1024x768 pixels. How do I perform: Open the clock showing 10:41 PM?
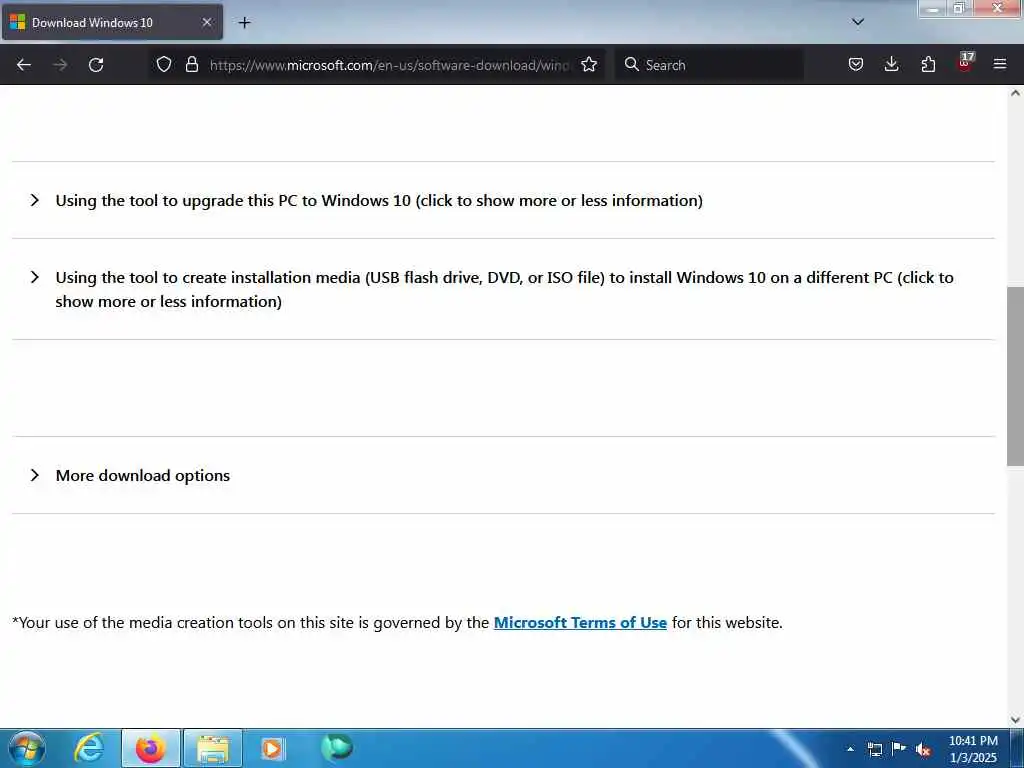click(x=973, y=749)
